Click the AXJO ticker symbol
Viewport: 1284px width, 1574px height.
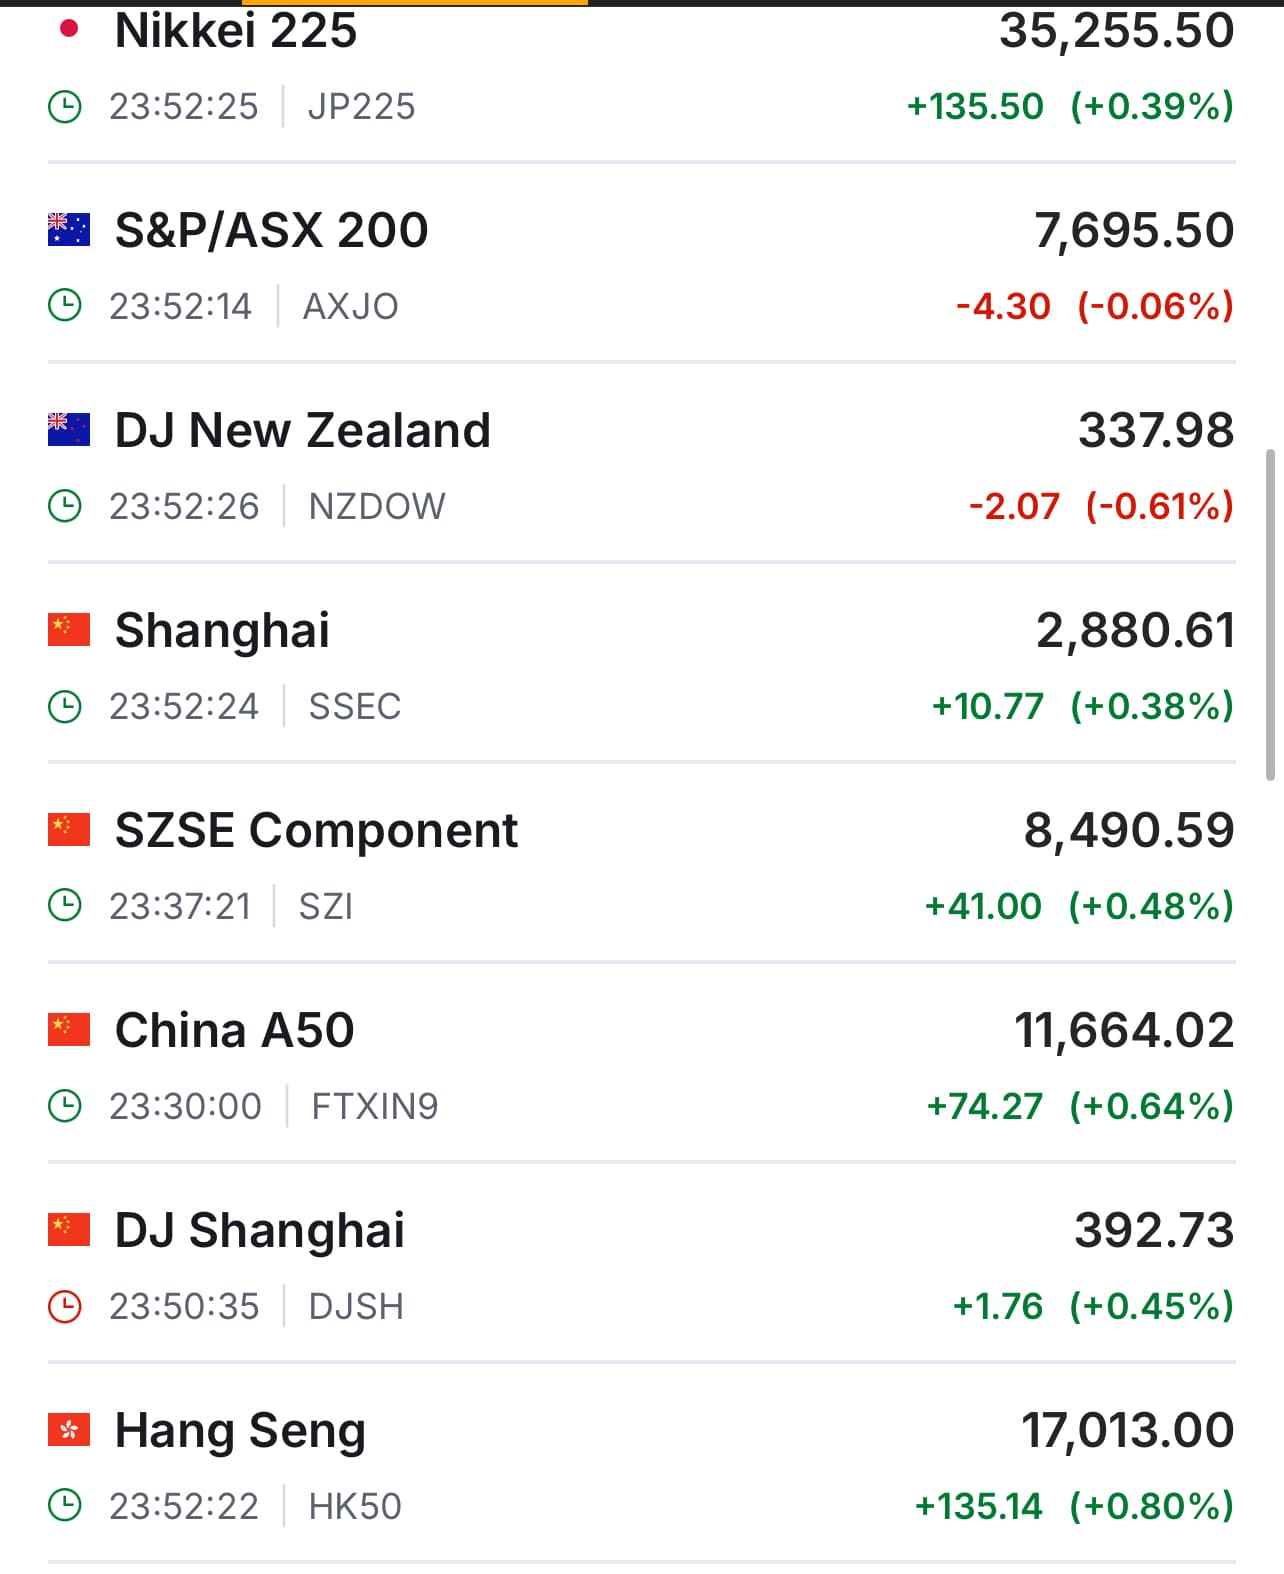[x=350, y=306]
